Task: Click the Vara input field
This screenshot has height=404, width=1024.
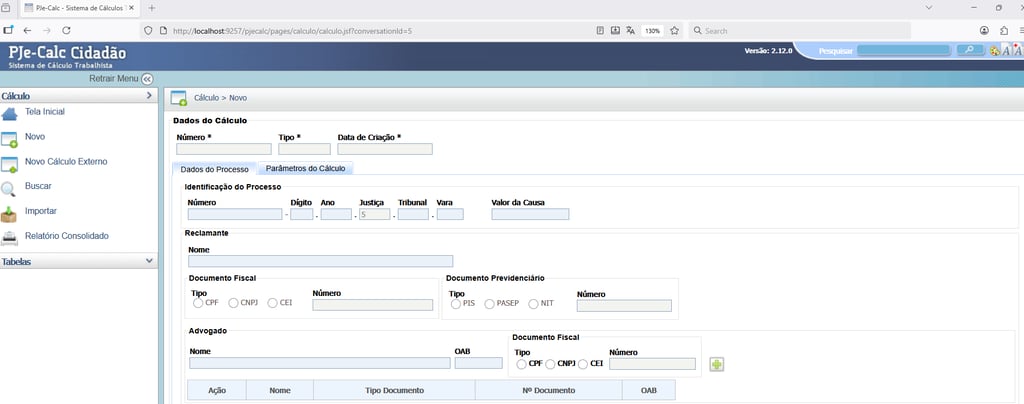Action: [450, 214]
